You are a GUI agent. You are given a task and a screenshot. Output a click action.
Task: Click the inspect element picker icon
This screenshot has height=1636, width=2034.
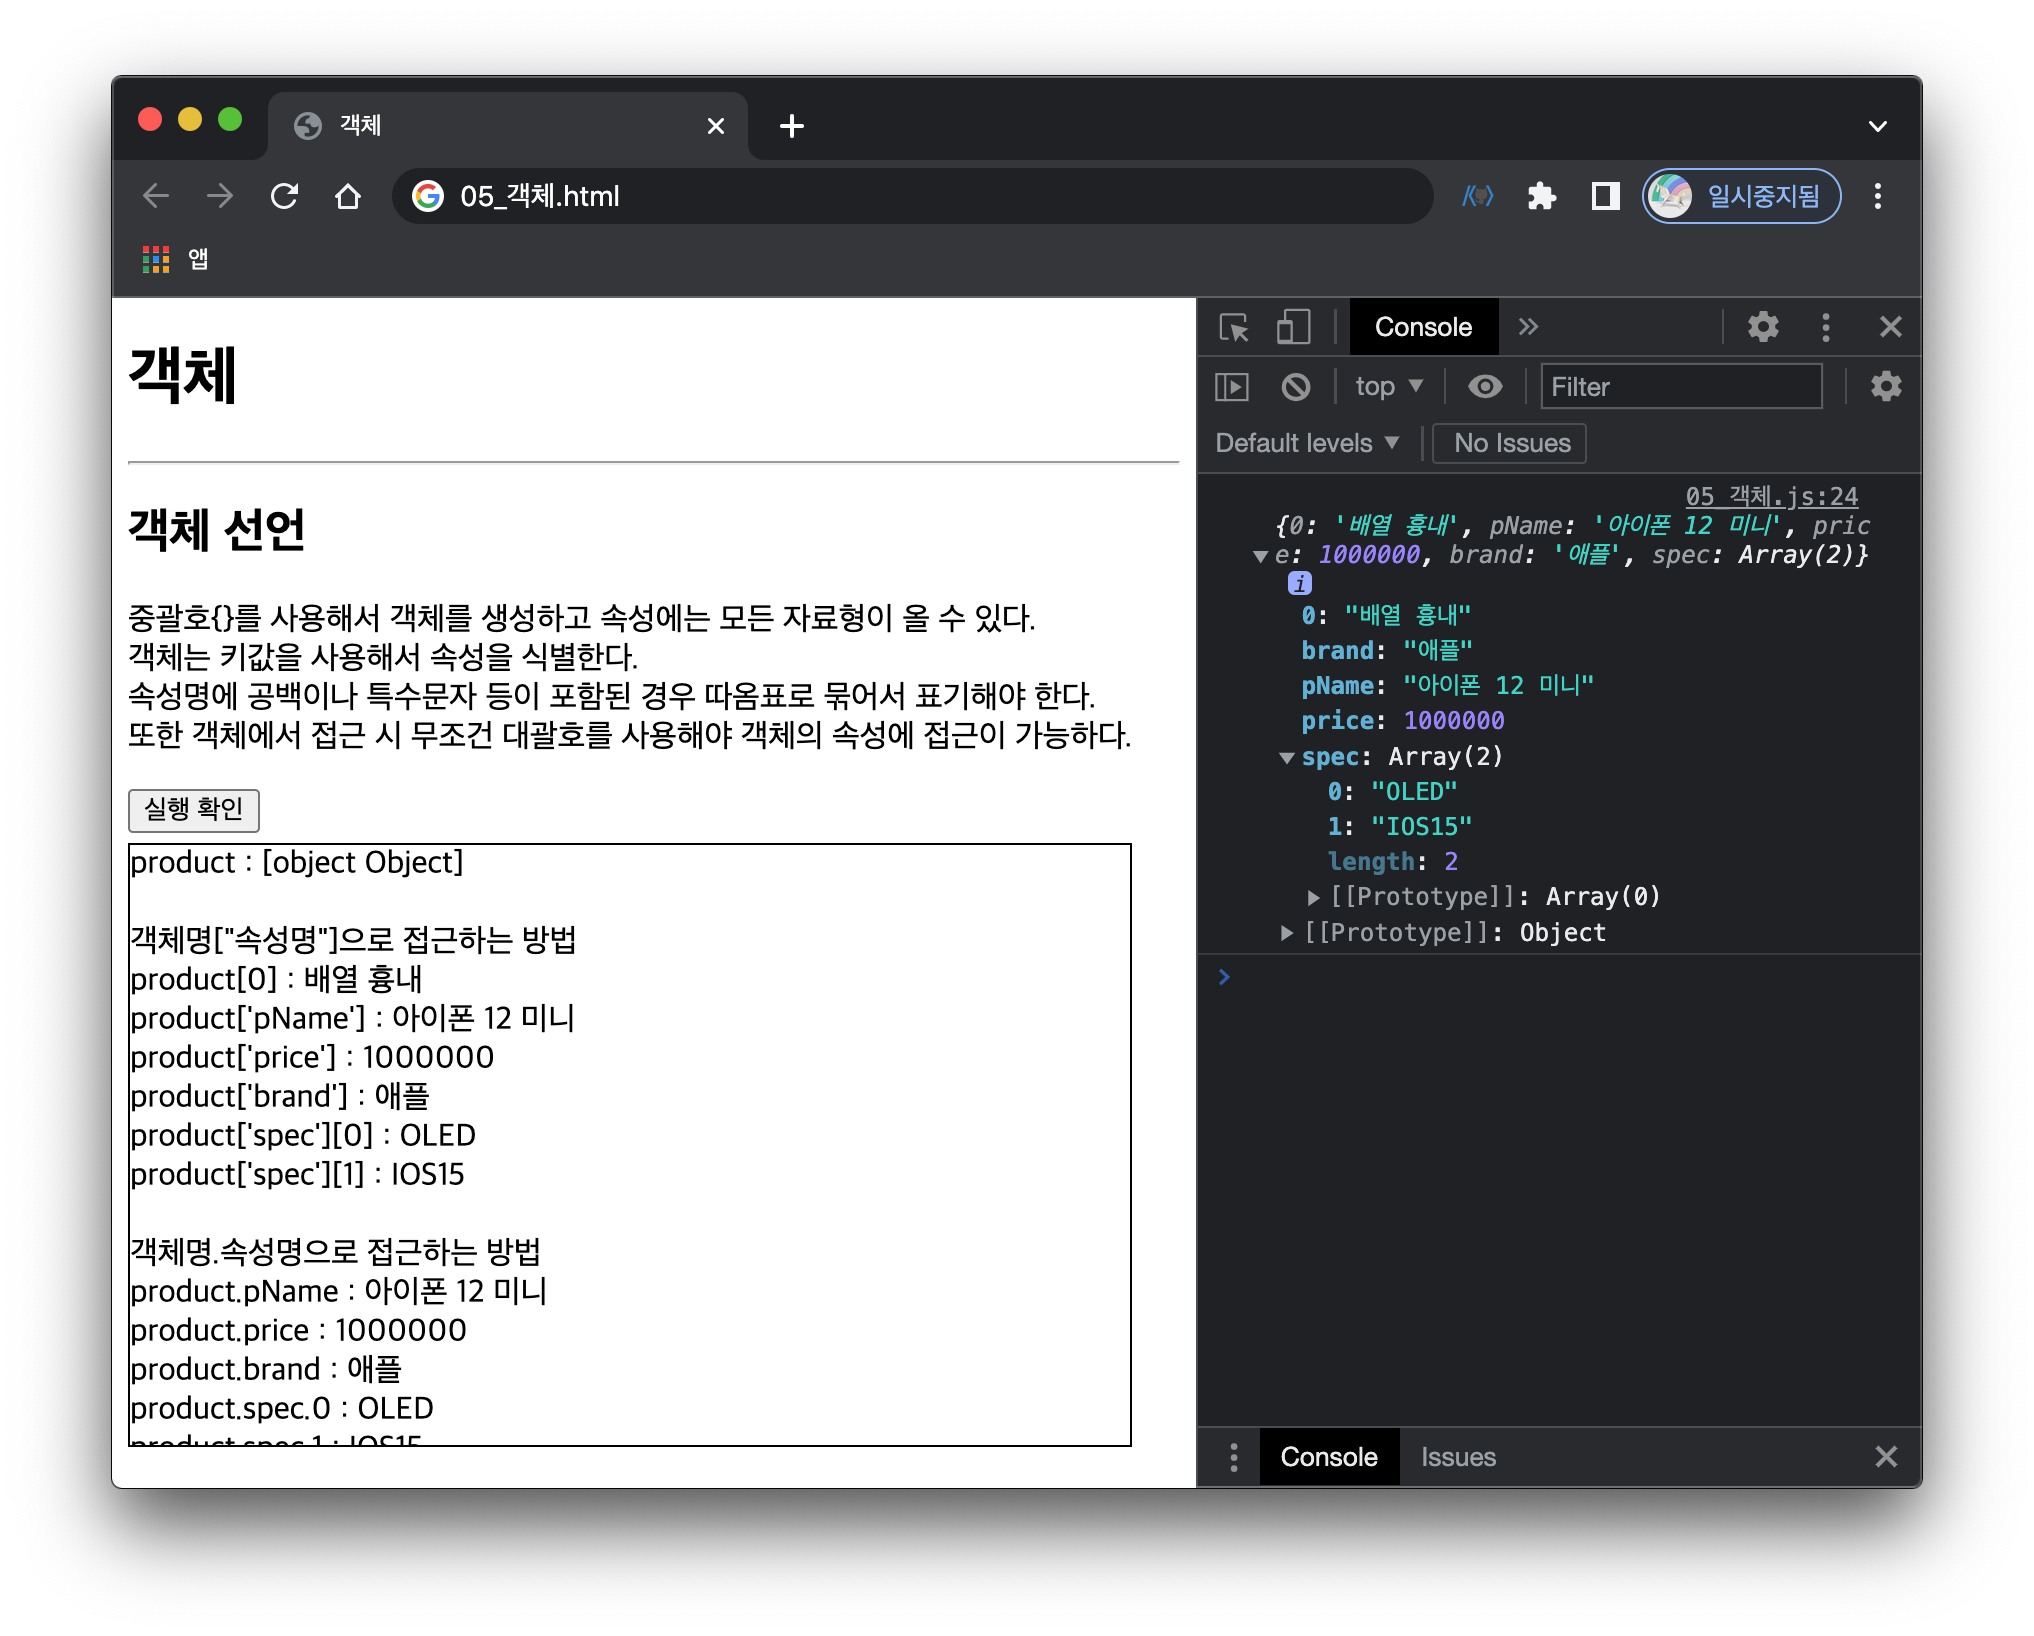click(x=1234, y=327)
